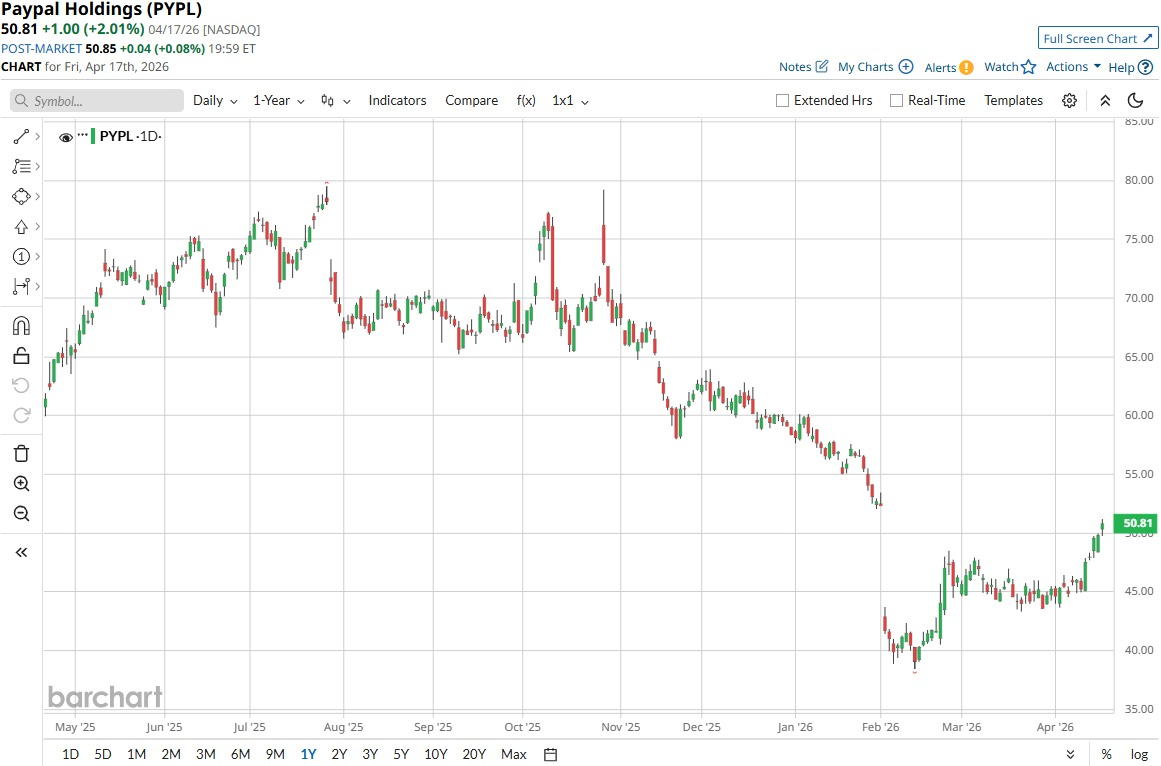Select the numbered annotation tool
The width and height of the screenshot is (1161, 766).
(21, 257)
